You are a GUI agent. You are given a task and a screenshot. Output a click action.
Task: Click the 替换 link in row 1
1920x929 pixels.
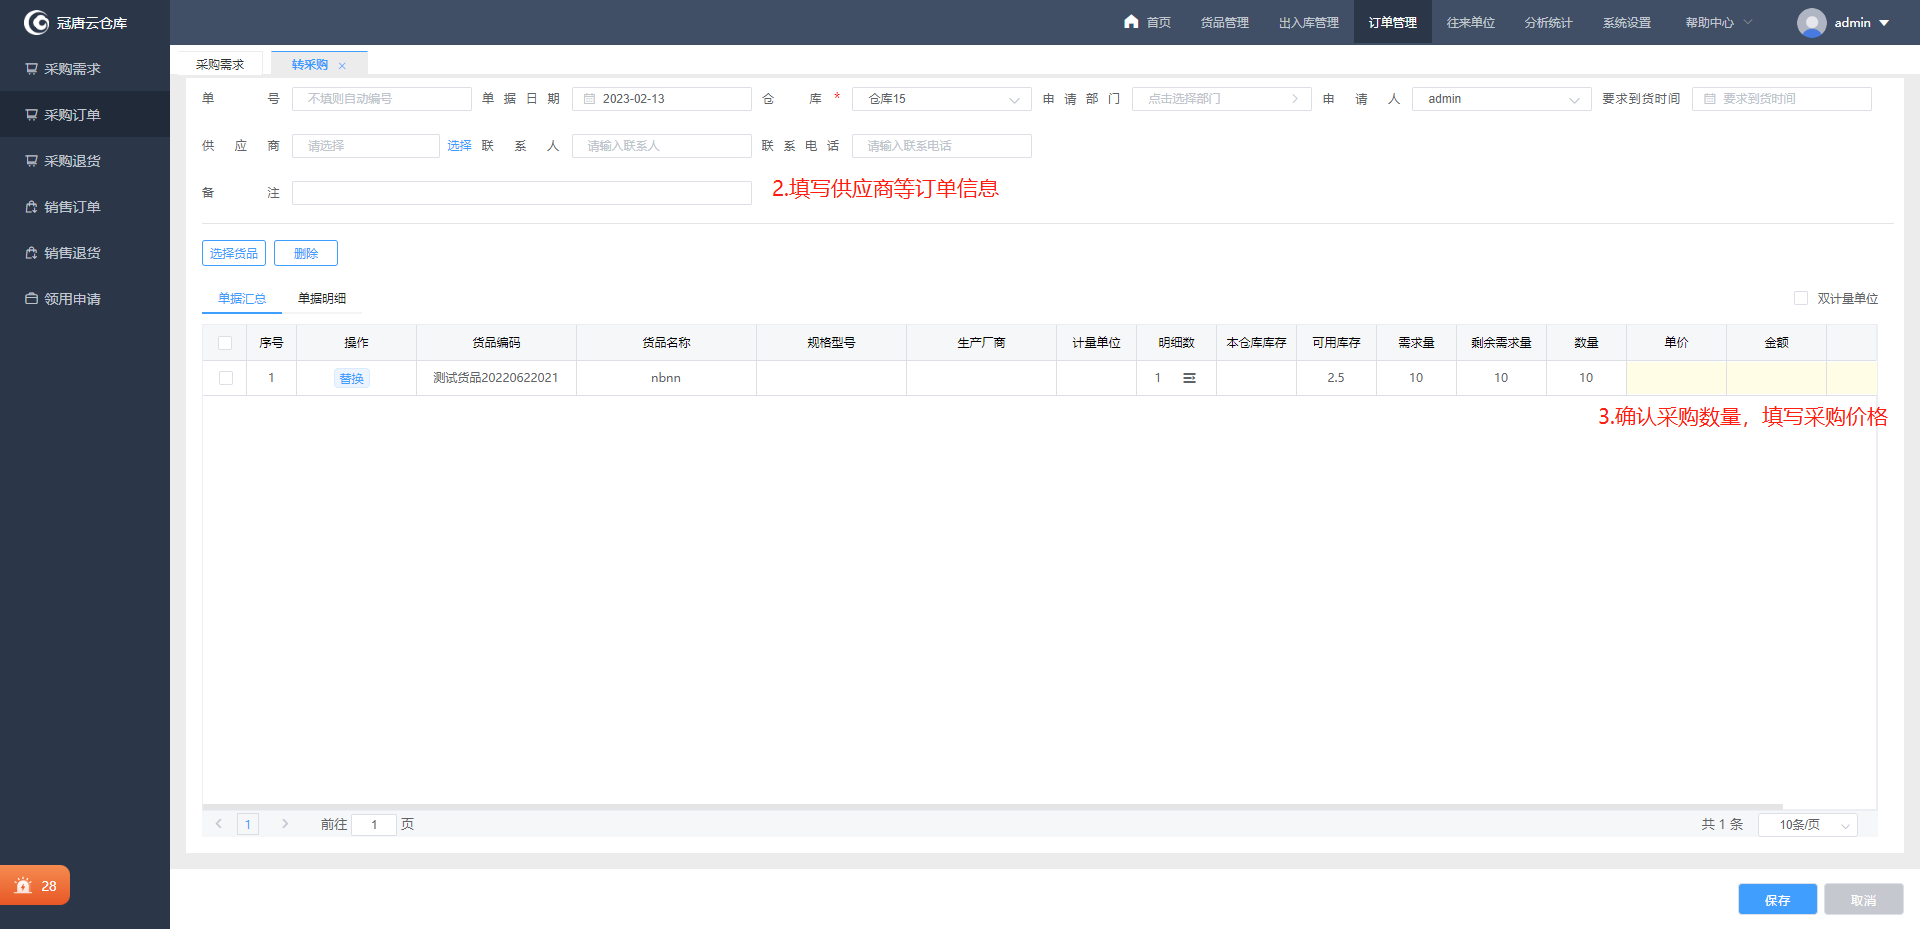click(x=352, y=378)
